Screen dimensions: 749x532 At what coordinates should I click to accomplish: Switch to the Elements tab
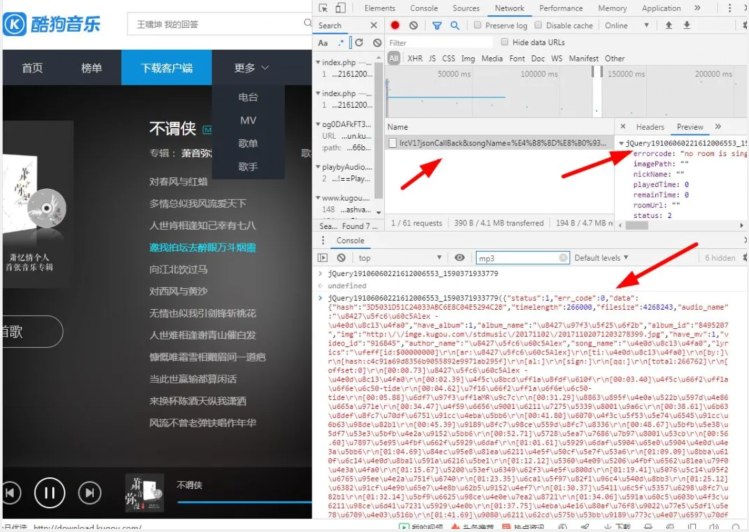pos(380,8)
